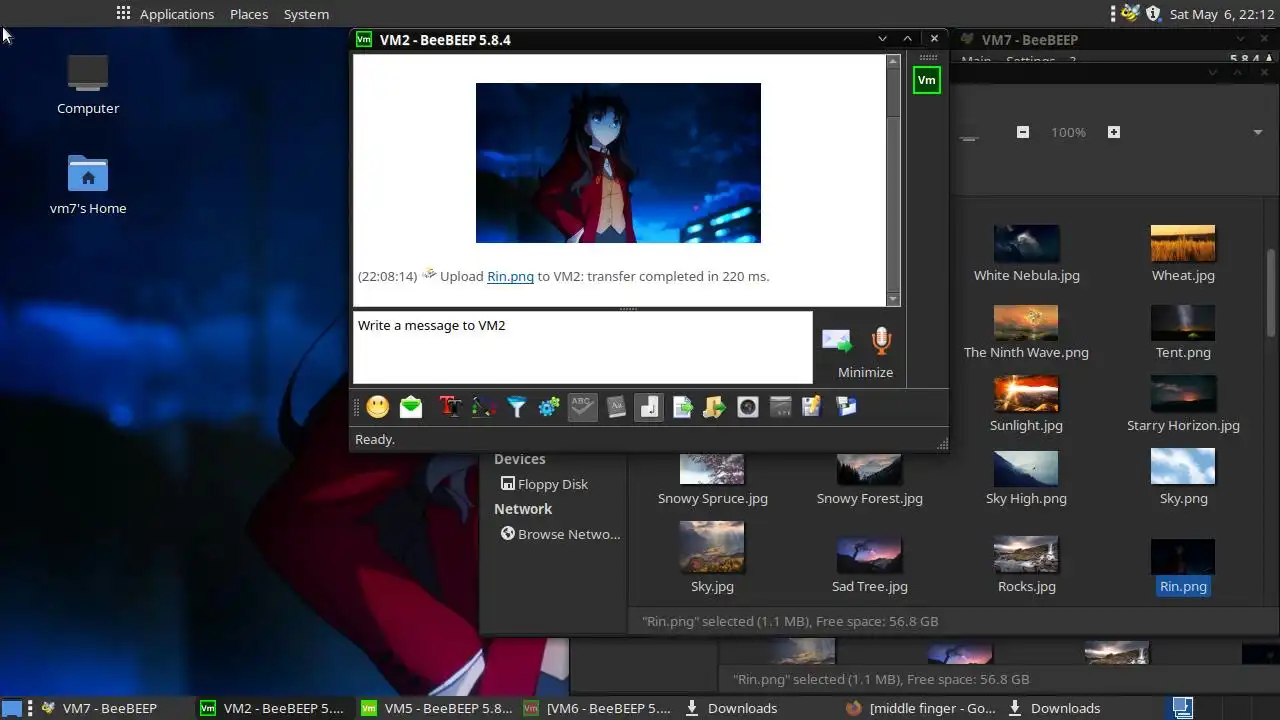Open the vm7's Home desktop folder
Image resolution: width=1280 pixels, height=720 pixels.
[x=88, y=185]
